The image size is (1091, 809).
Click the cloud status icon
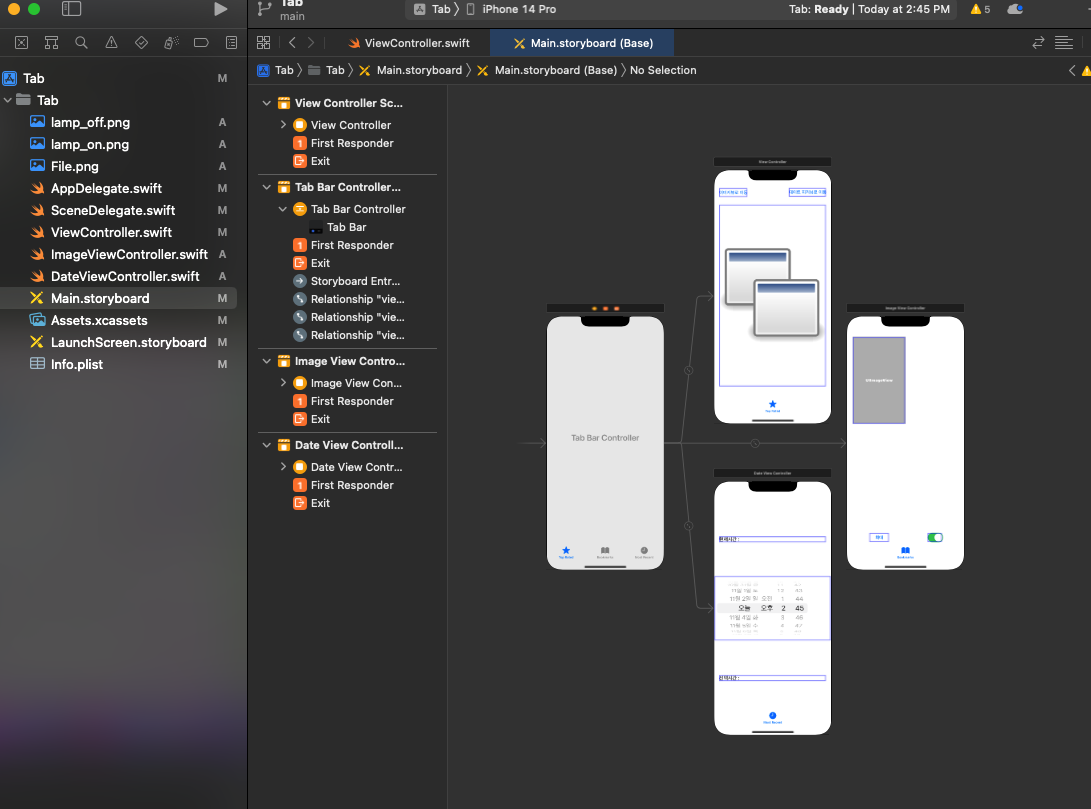[1015, 9]
